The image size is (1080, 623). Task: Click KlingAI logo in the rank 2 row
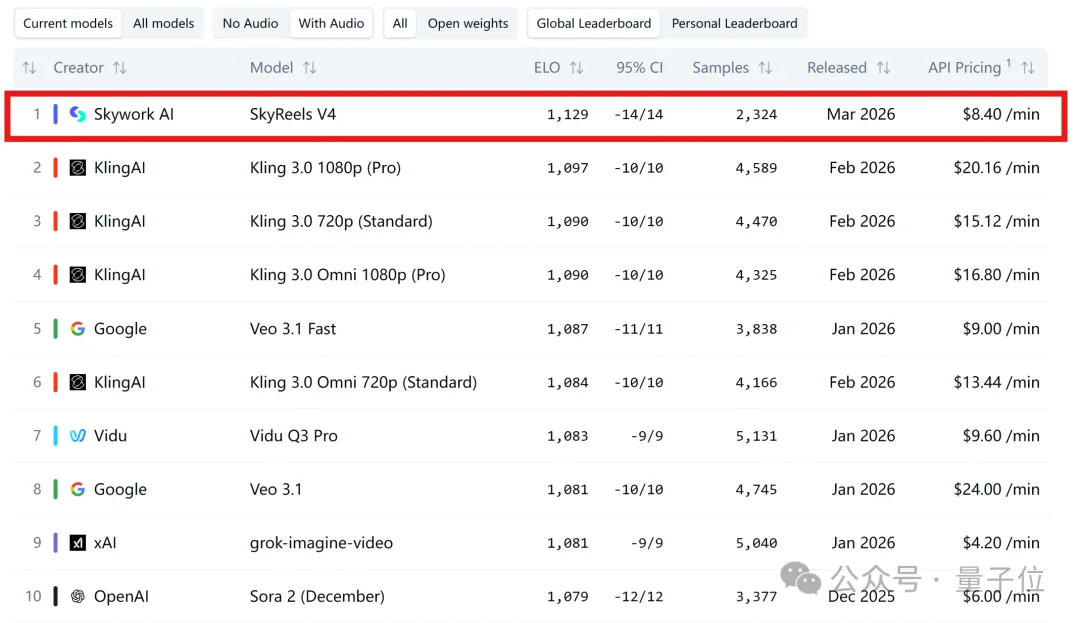coord(77,168)
